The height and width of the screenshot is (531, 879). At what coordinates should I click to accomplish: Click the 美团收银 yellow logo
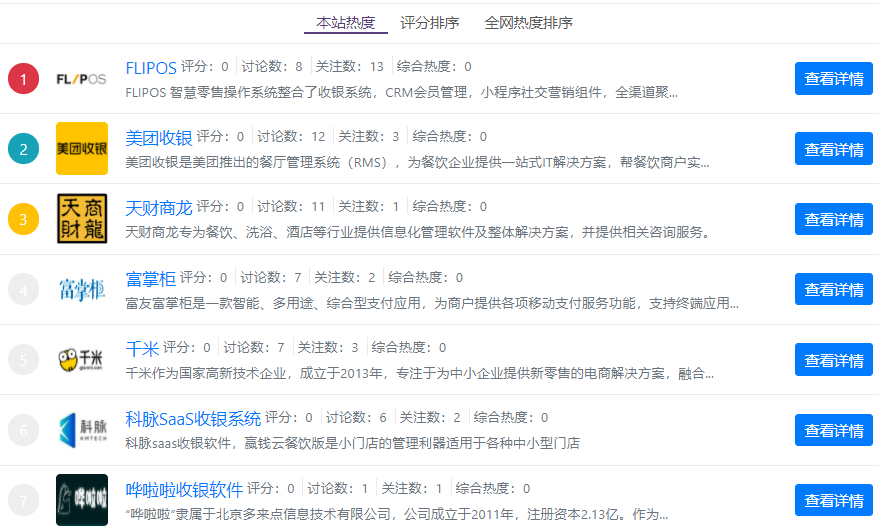tap(82, 149)
